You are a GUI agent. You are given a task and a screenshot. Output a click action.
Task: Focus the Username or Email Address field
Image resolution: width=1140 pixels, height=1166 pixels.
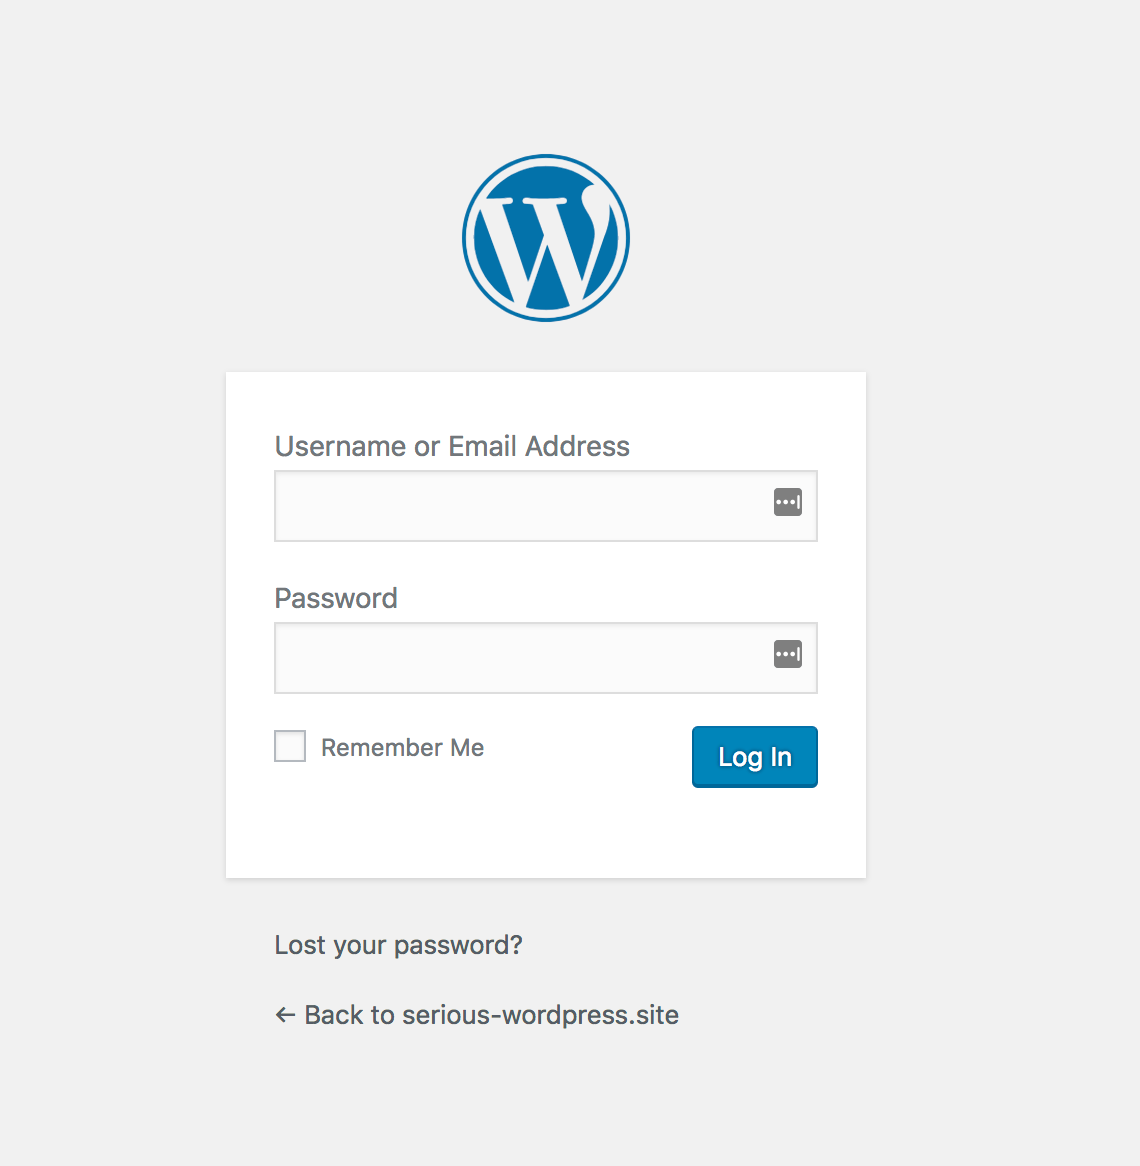click(546, 506)
